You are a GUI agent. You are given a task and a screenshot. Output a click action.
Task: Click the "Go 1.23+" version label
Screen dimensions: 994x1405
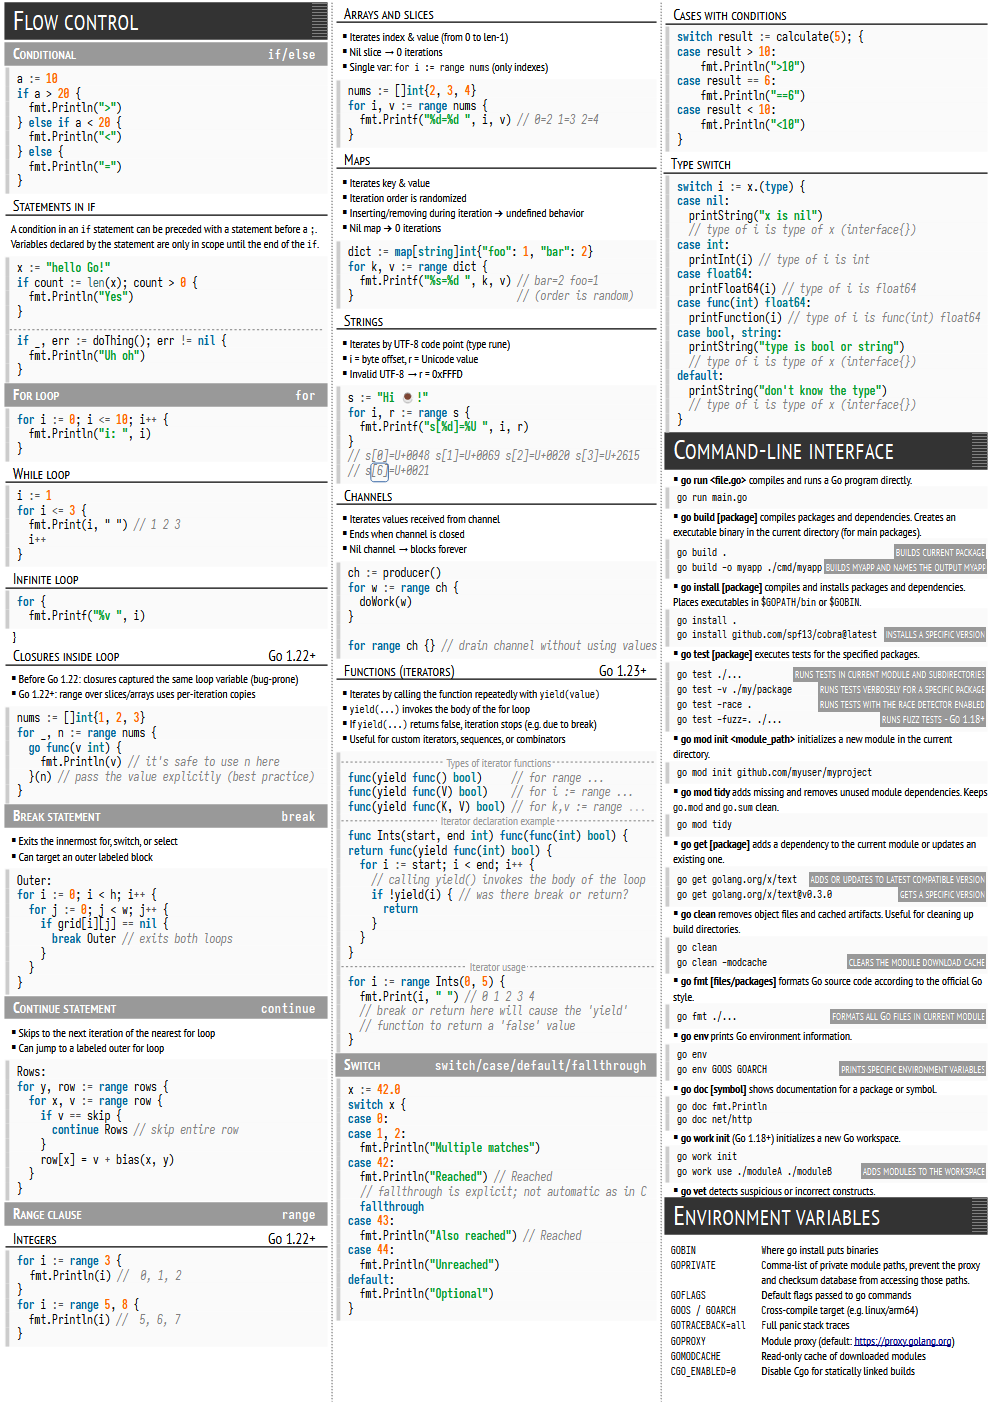[623, 671]
